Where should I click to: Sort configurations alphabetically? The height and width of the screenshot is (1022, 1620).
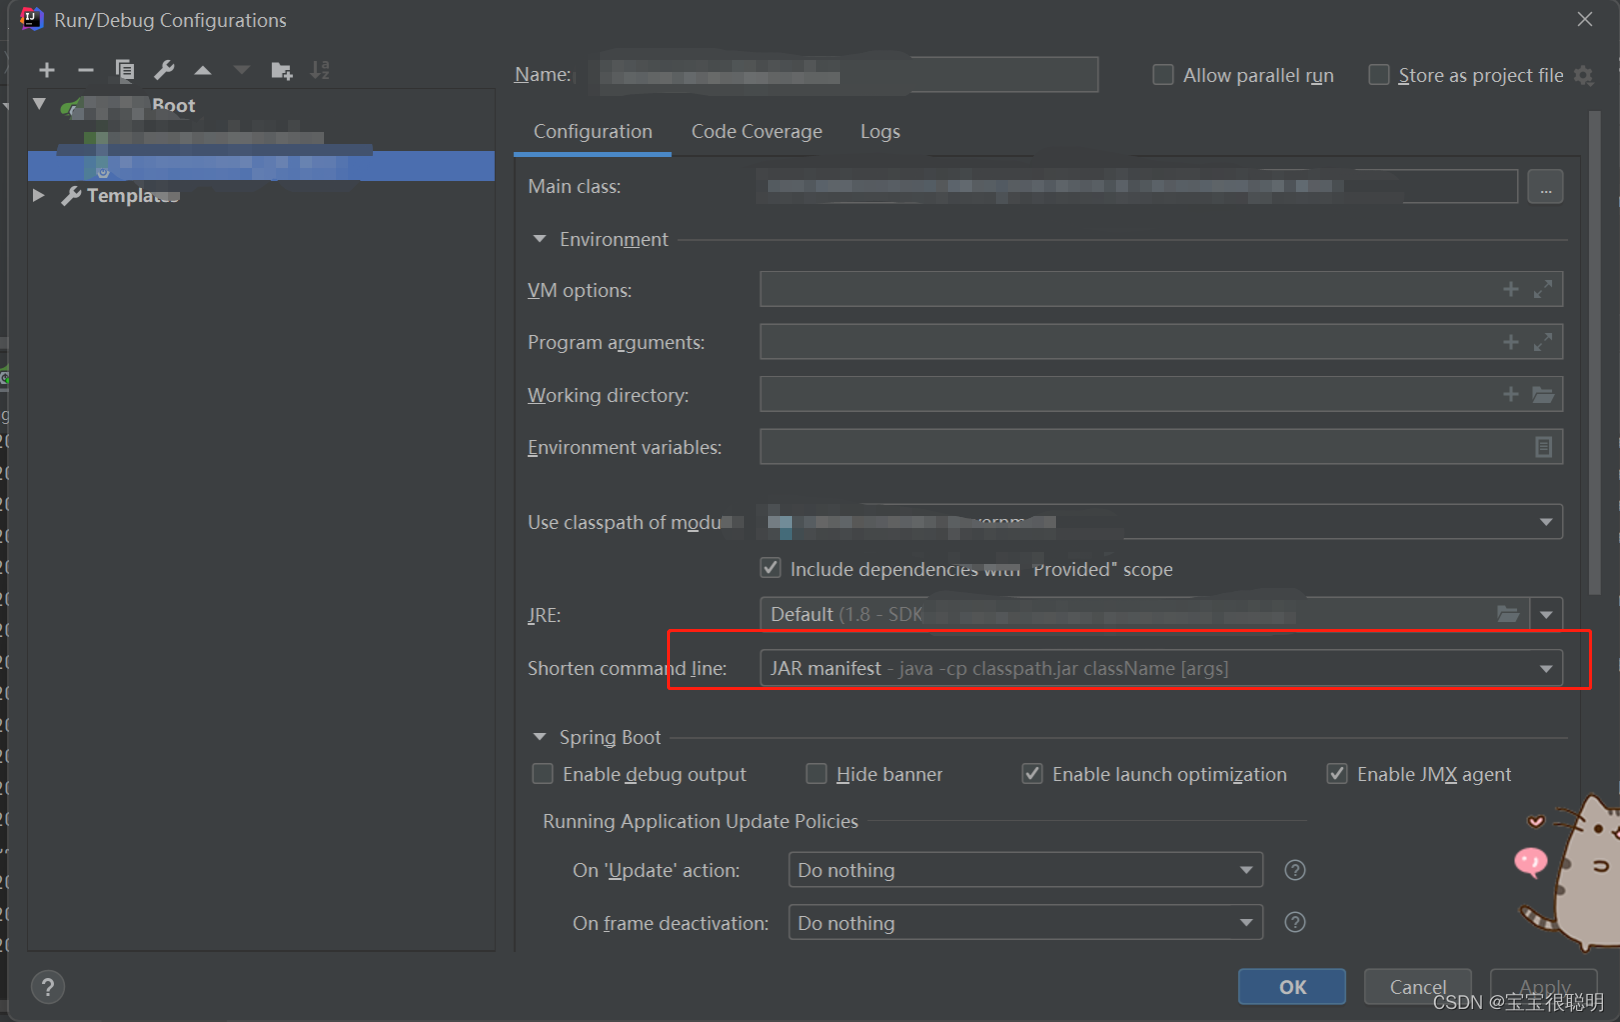tap(319, 70)
